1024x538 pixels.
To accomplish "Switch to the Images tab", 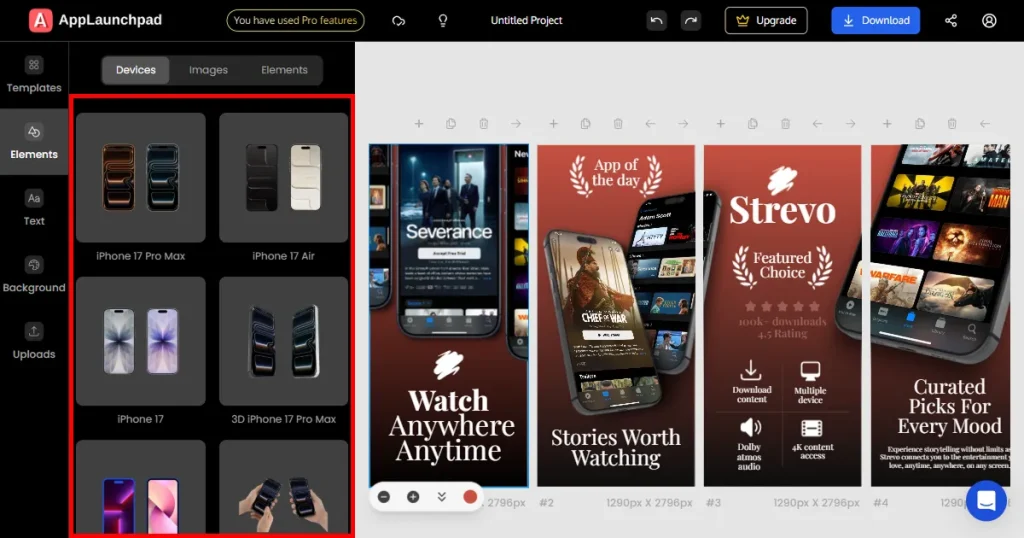I will 208,70.
